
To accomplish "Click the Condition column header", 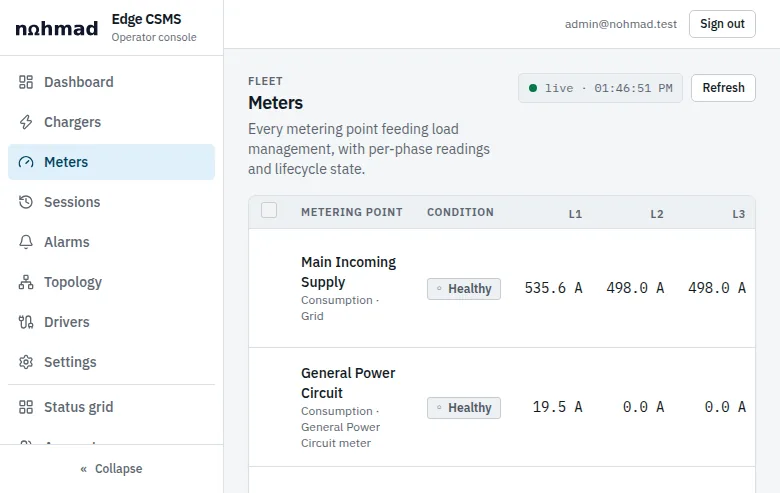I will 460,212.
